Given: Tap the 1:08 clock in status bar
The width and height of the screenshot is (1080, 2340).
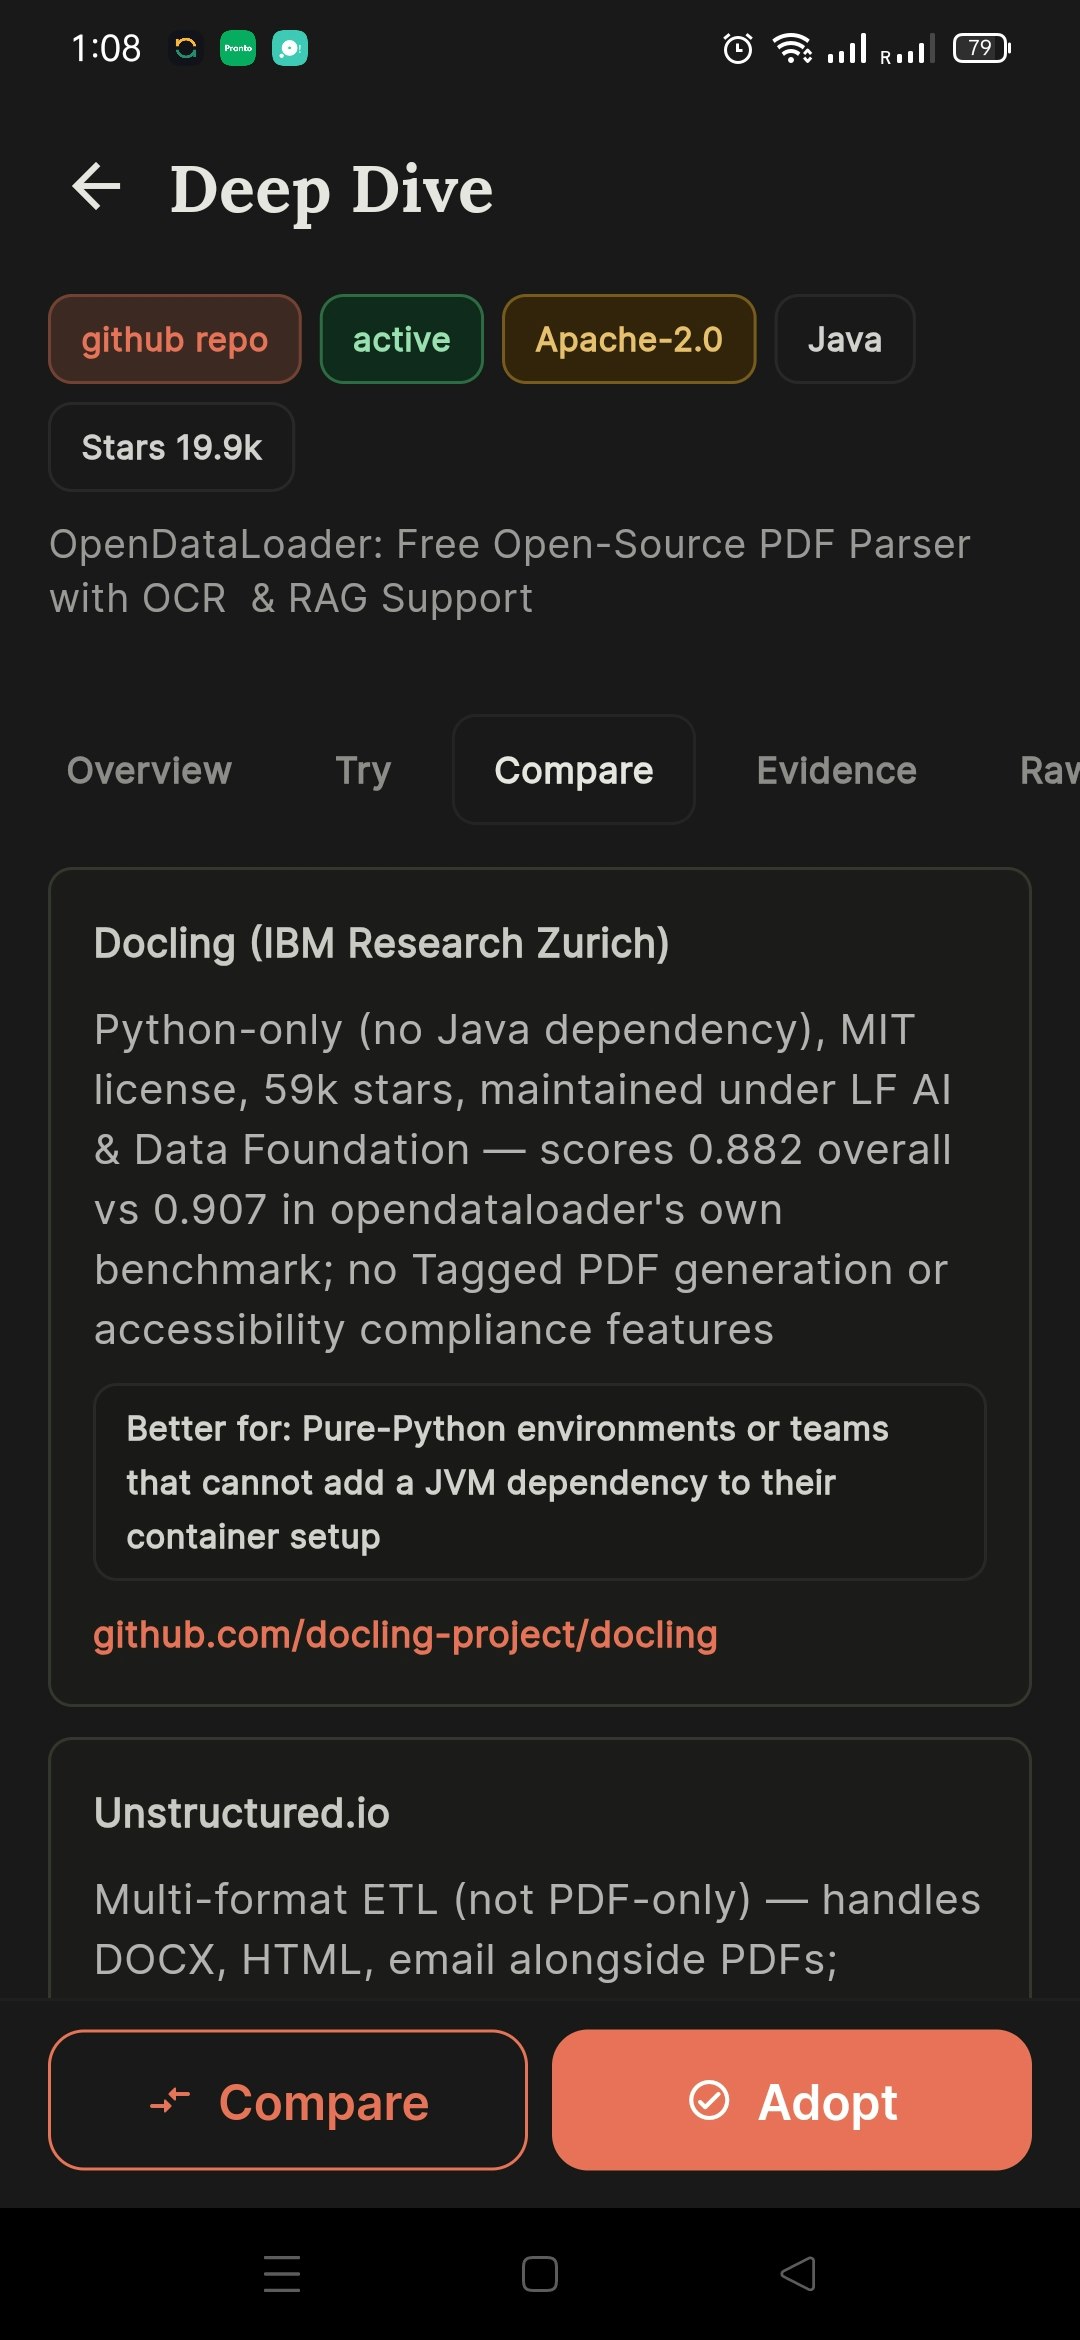Looking at the screenshot, I should [x=106, y=48].
